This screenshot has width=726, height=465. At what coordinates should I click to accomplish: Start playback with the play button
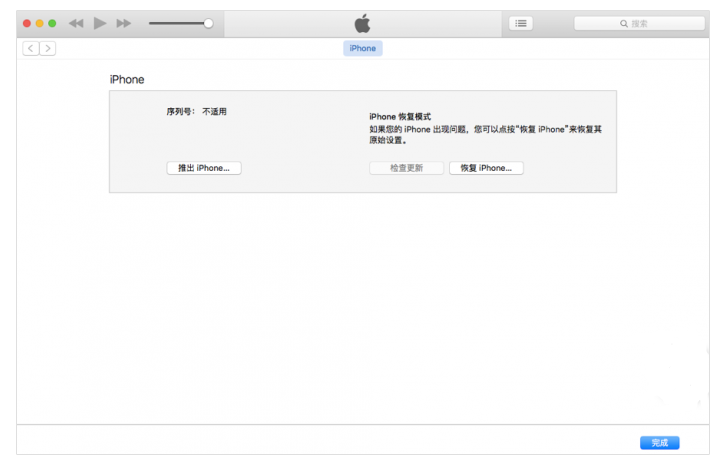pos(100,23)
